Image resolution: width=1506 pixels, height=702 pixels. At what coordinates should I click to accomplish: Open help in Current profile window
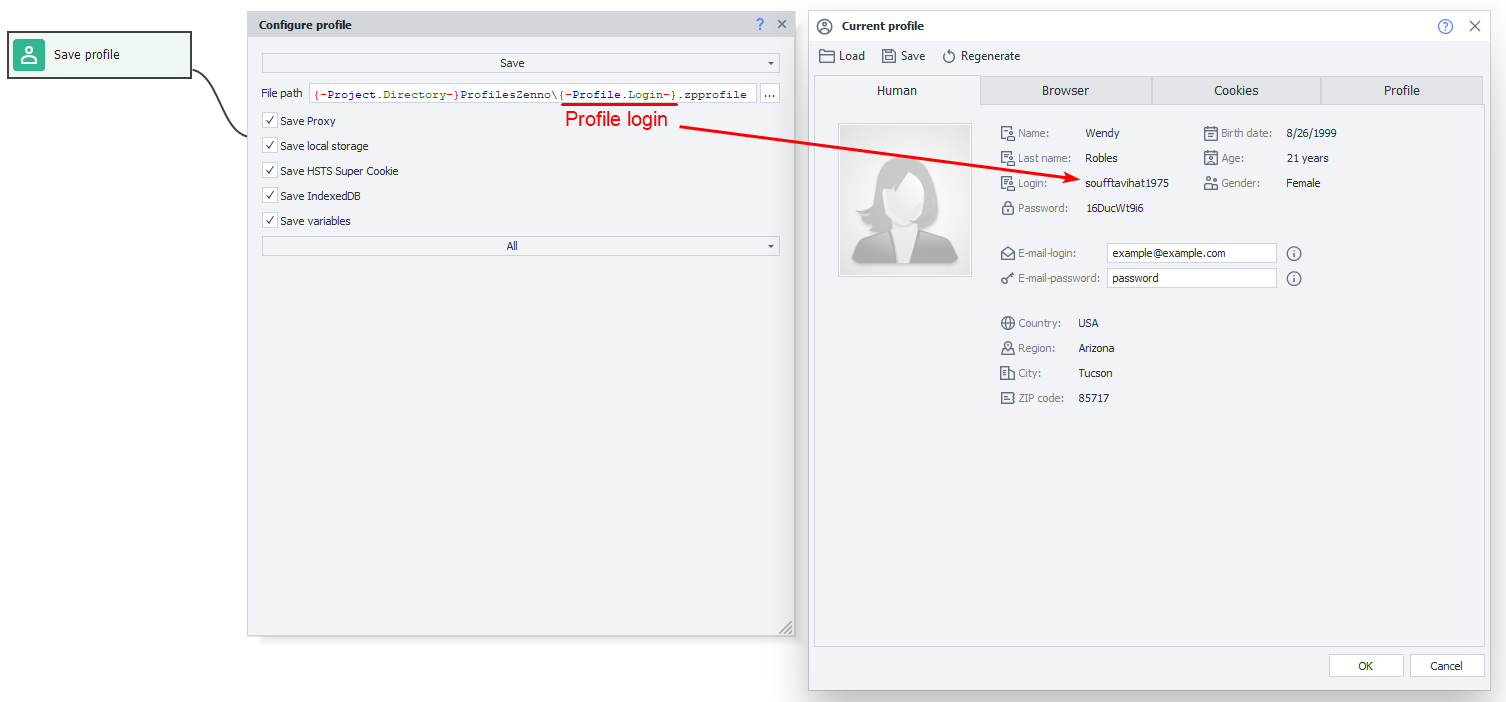point(1445,27)
